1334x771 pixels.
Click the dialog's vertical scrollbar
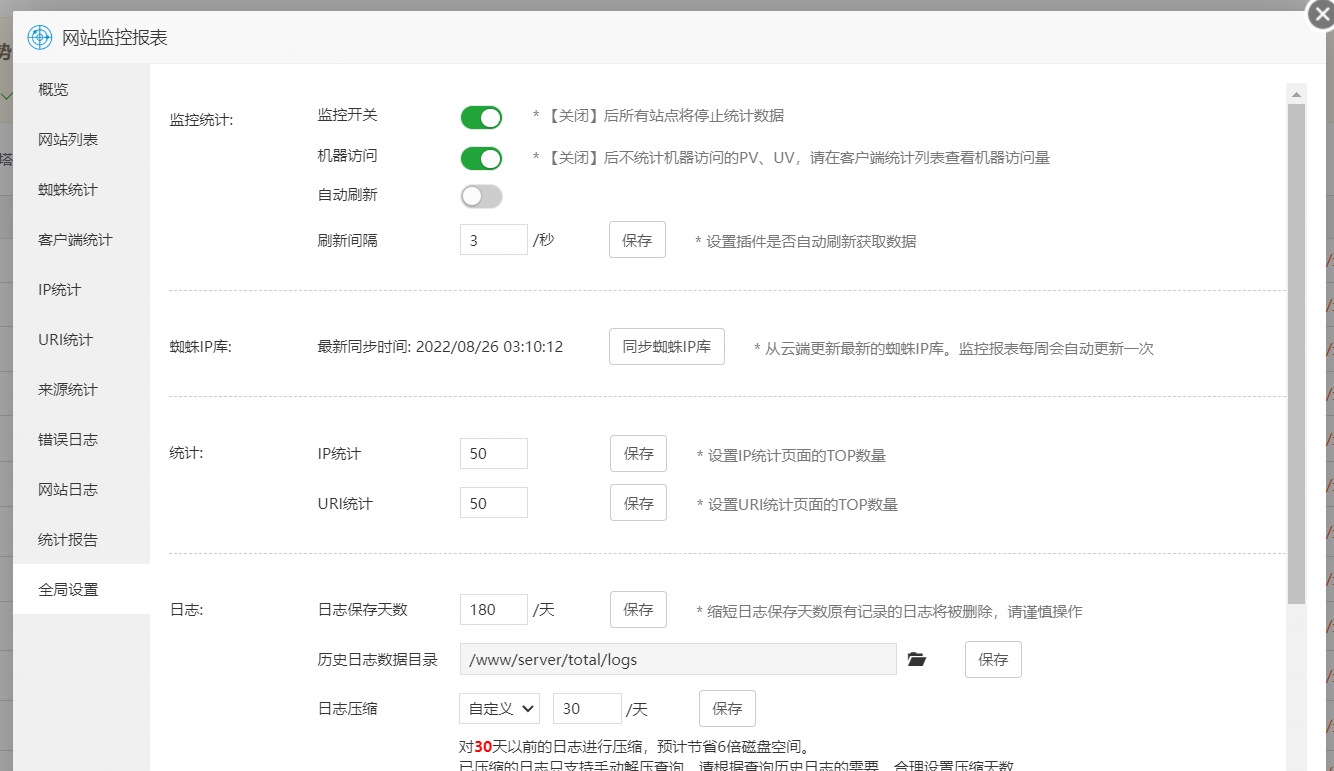[1296, 300]
